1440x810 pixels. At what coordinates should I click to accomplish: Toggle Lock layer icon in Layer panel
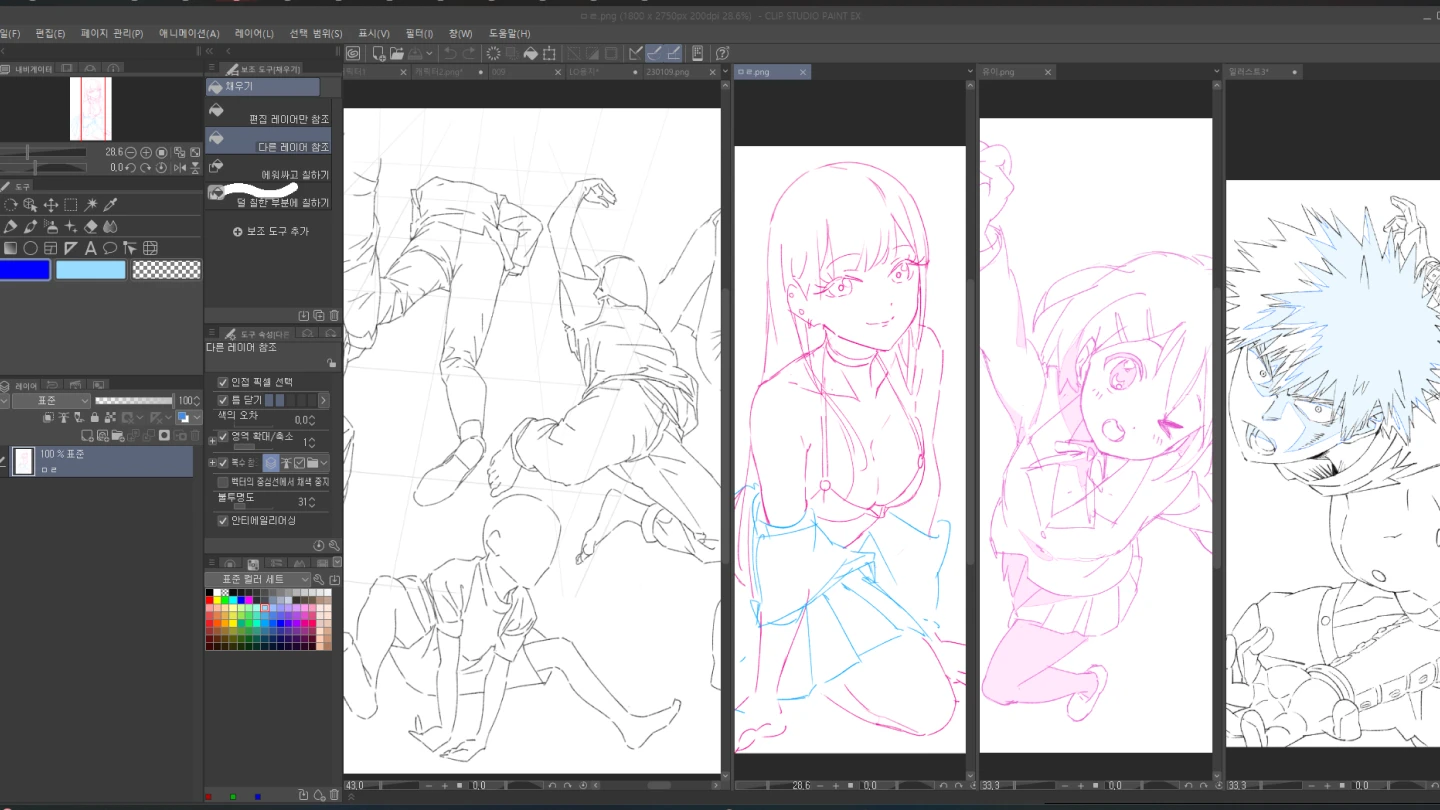(x=95, y=417)
